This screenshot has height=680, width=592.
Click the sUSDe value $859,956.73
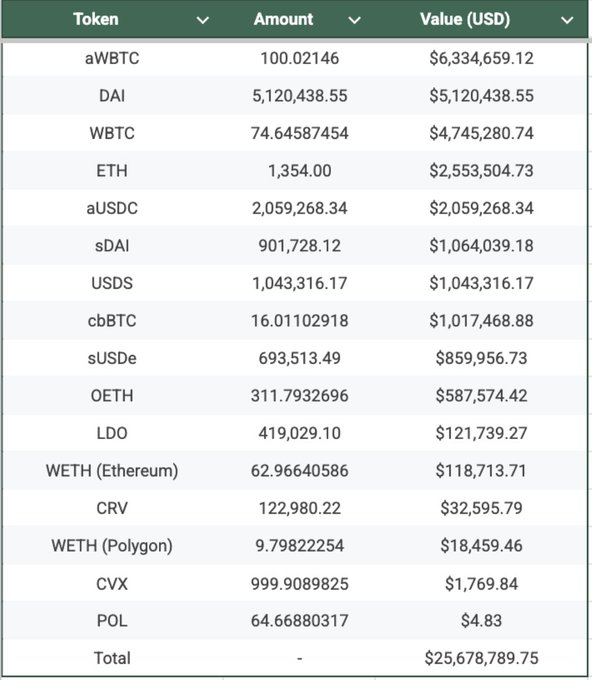[481, 358]
